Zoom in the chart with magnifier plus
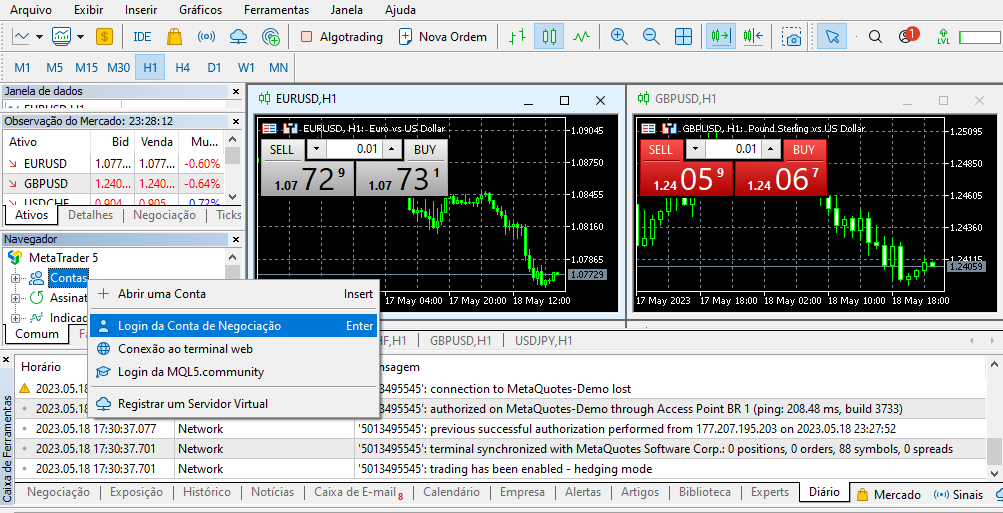This screenshot has height=513, width=1003. (619, 36)
